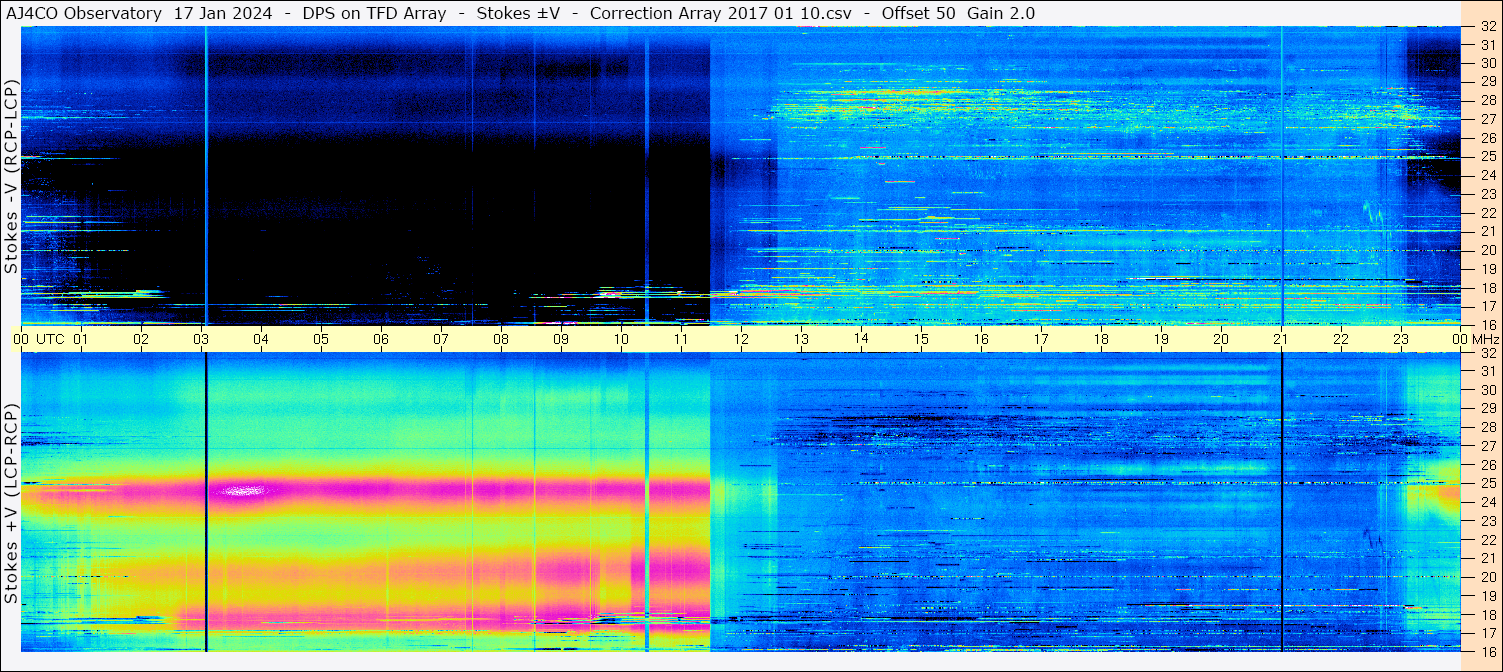Click the 22 MHz label of the lower panel

pyautogui.click(x=1487, y=539)
